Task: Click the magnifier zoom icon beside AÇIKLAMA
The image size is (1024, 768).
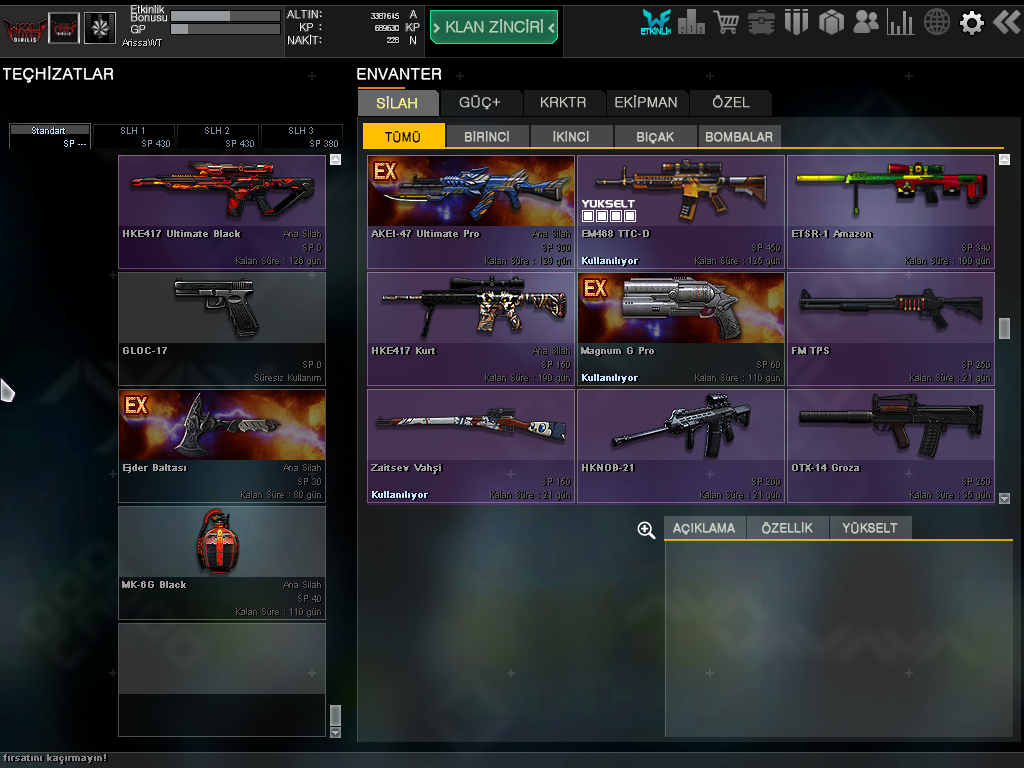Action: pos(646,530)
